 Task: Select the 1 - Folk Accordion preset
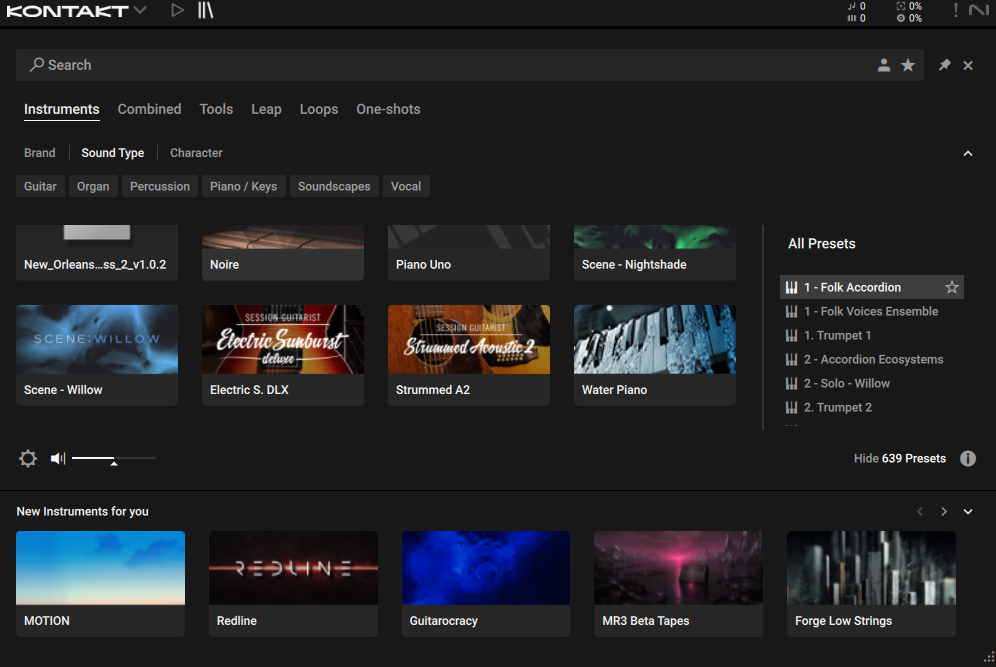tap(872, 287)
